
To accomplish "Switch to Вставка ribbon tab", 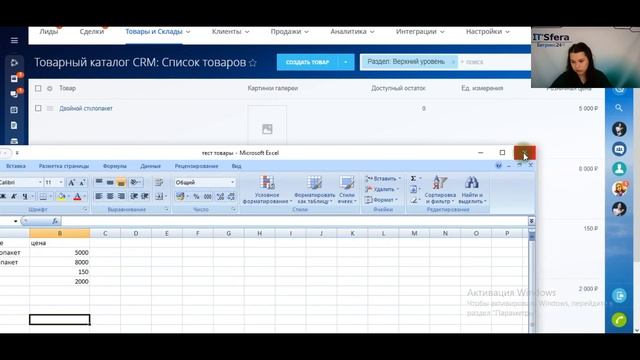I will pyautogui.click(x=16, y=166).
